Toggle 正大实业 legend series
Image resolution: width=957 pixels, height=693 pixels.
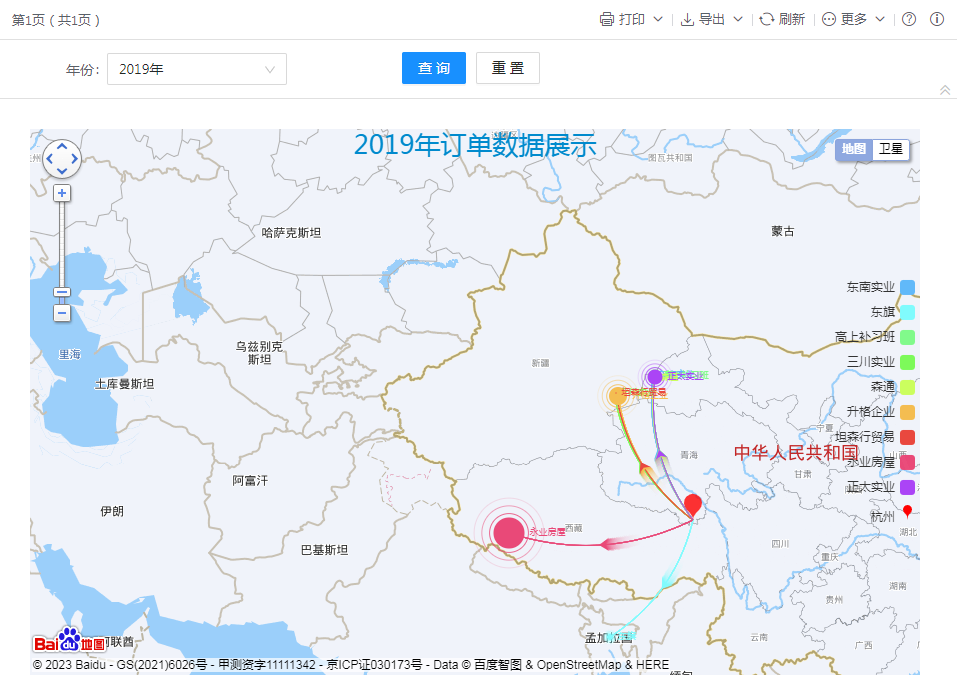pyautogui.click(x=907, y=487)
